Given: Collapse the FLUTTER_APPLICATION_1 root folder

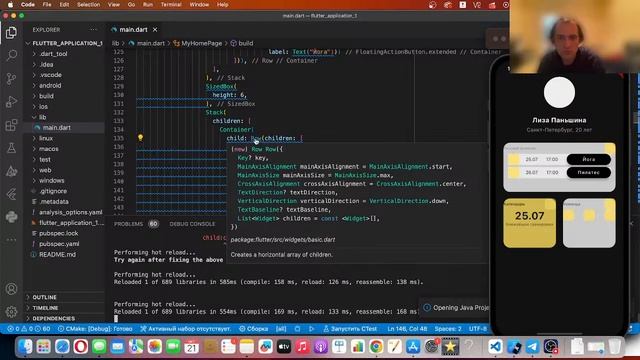Looking at the screenshot, I should [64, 43].
